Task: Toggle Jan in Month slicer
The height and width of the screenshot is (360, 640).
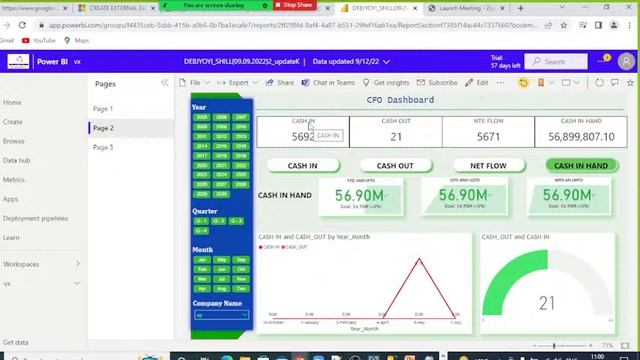Action: tap(202, 260)
